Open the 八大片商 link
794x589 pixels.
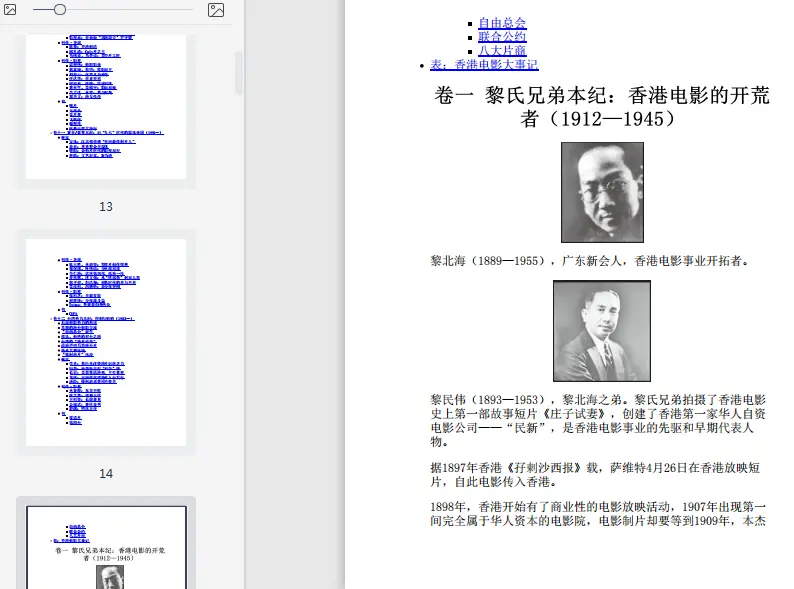(502, 51)
